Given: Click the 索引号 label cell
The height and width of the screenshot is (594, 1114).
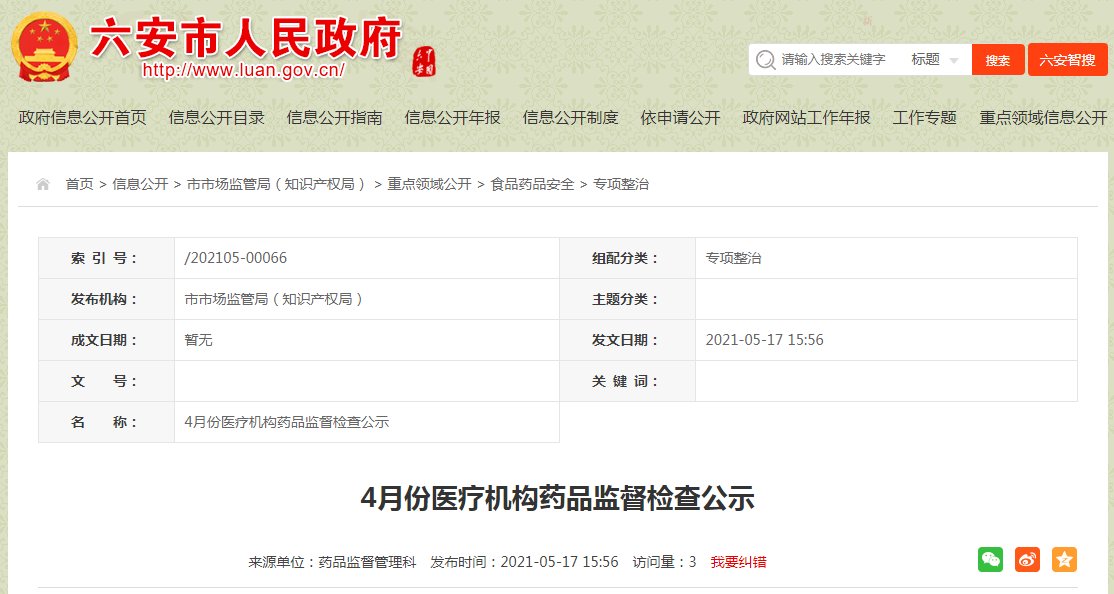Looking at the screenshot, I should pyautogui.click(x=107, y=258).
